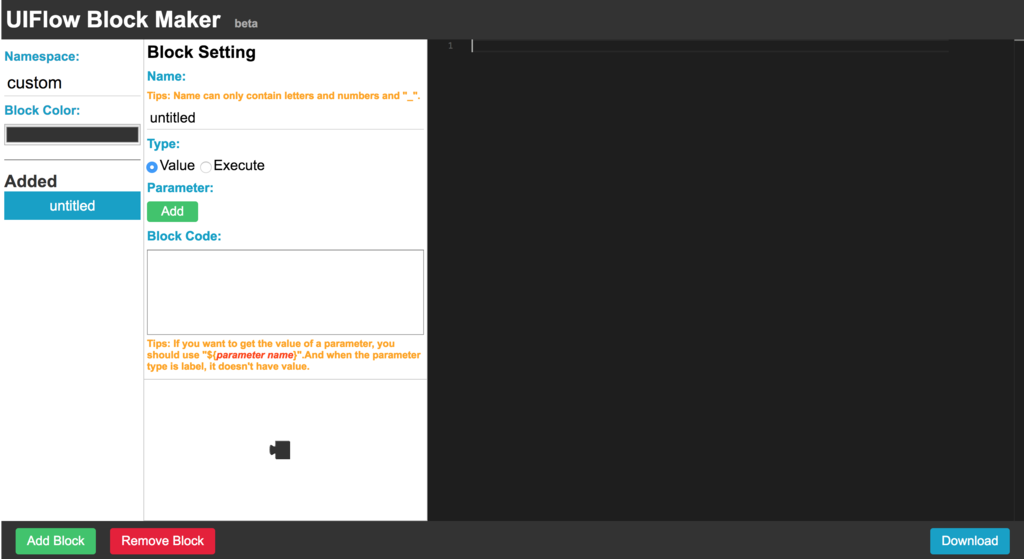Click the block preview puzzle piece icon
Viewport: 1024px width, 559px height.
tap(280, 450)
